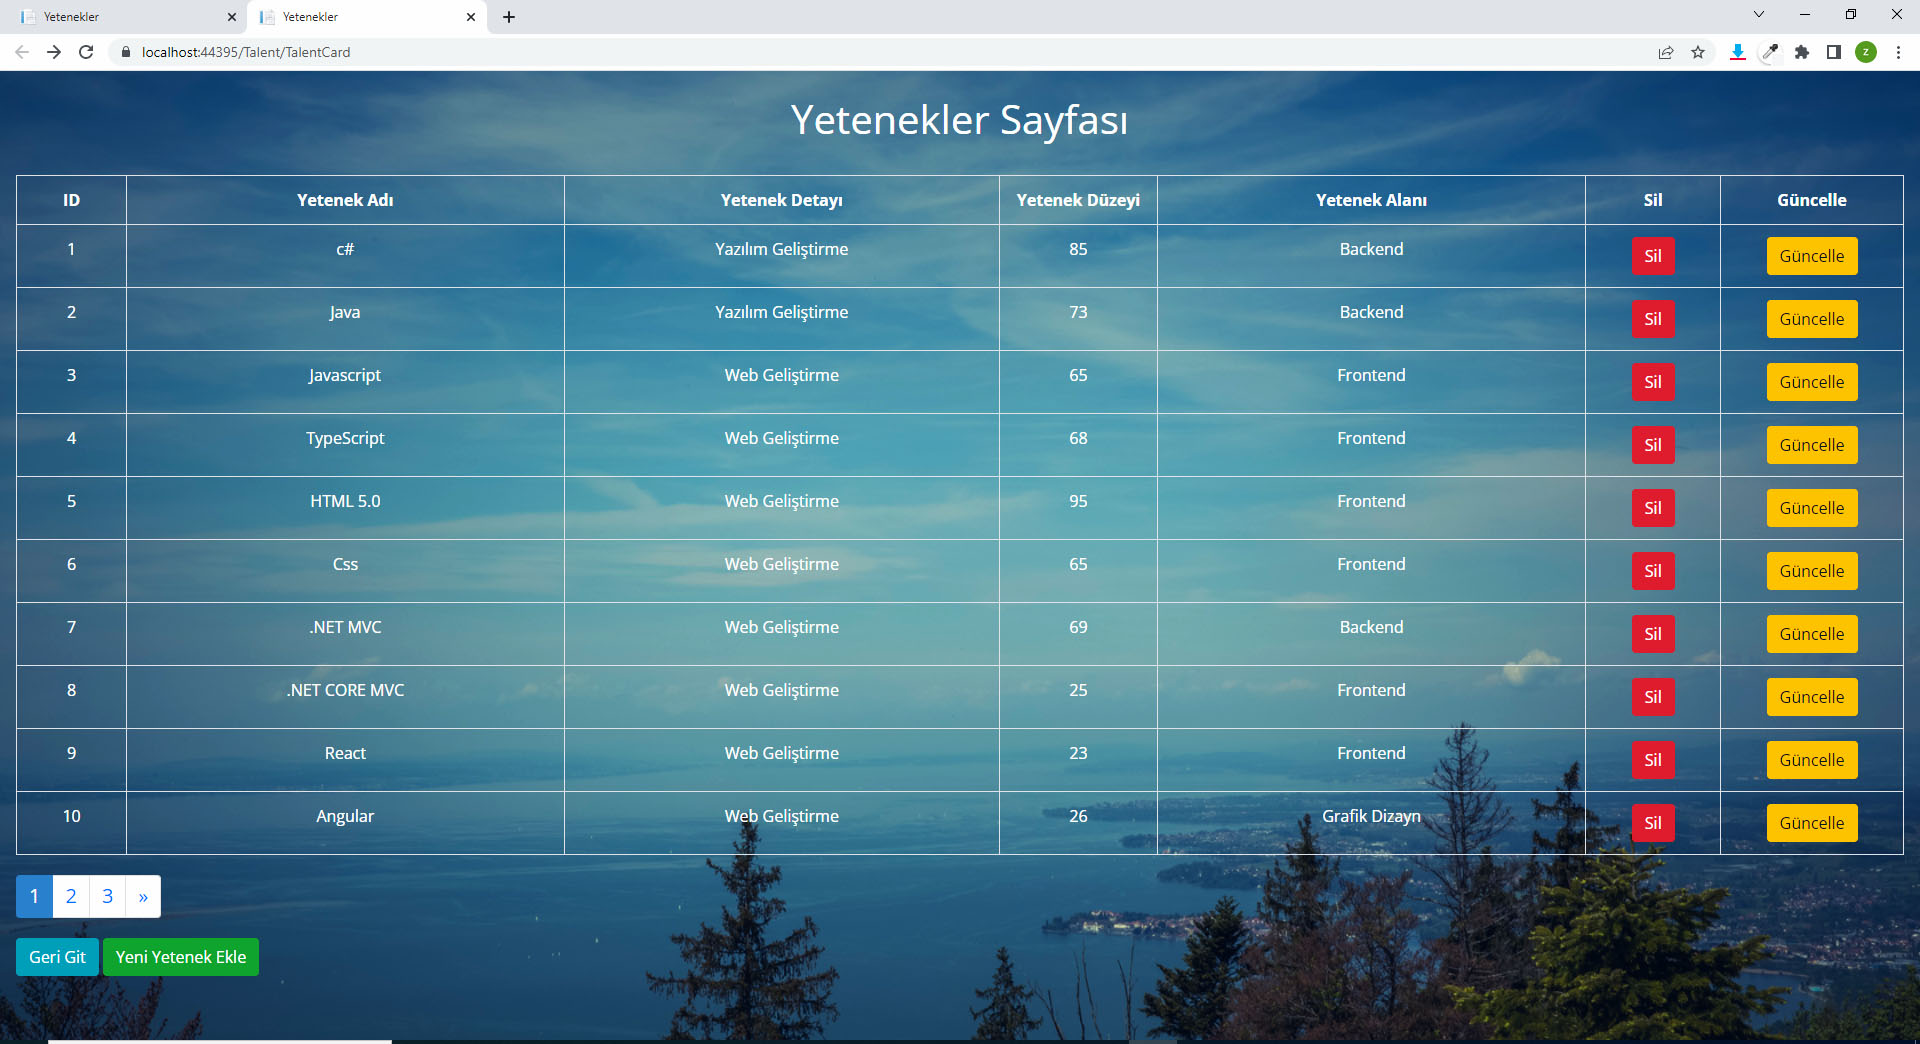The height and width of the screenshot is (1044, 1920).
Task: Click the Yetenek Detayı header
Action: click(x=782, y=200)
